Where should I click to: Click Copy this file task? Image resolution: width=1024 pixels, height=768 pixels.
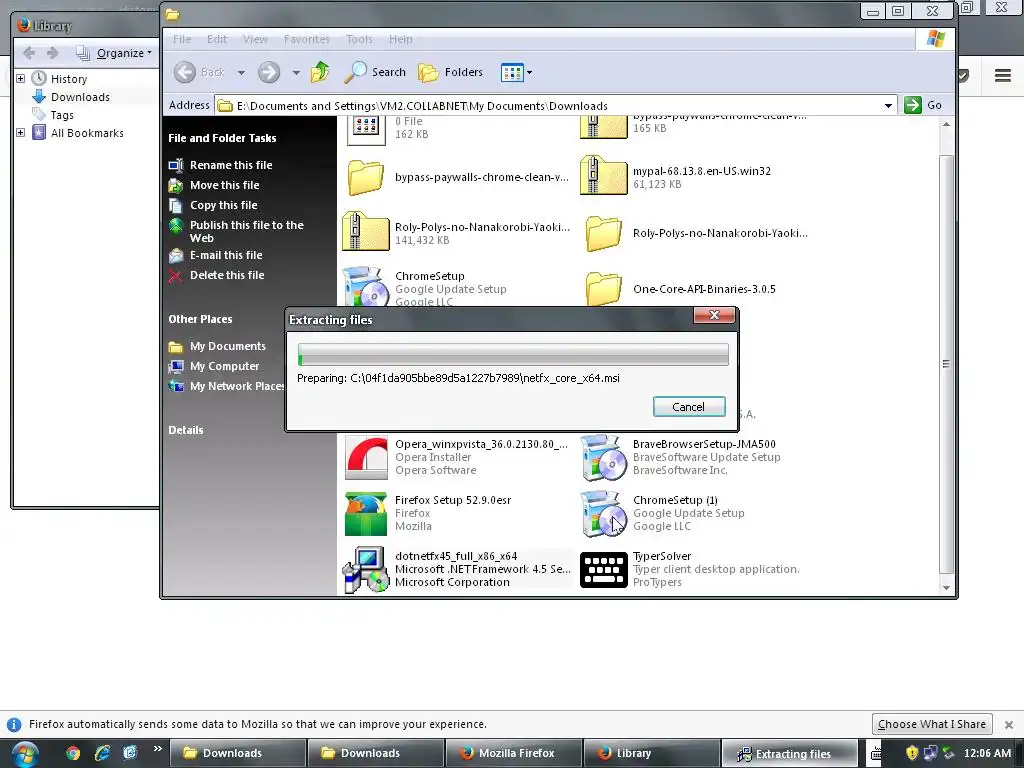[x=223, y=205]
